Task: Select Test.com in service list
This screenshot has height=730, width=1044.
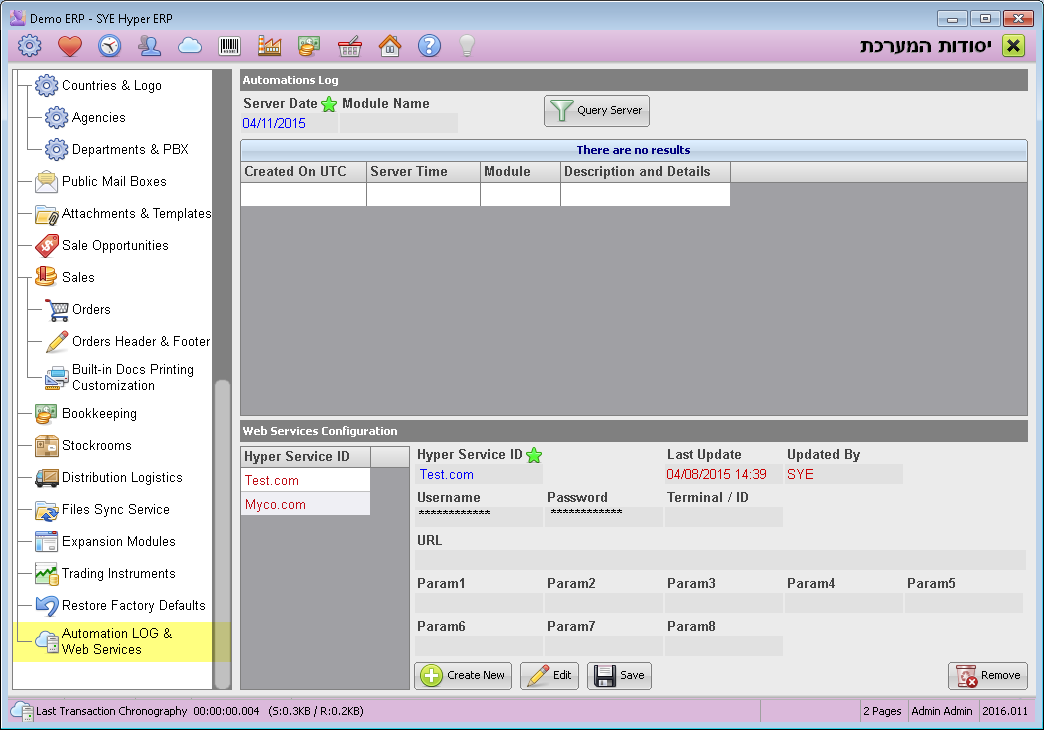Action: 306,480
